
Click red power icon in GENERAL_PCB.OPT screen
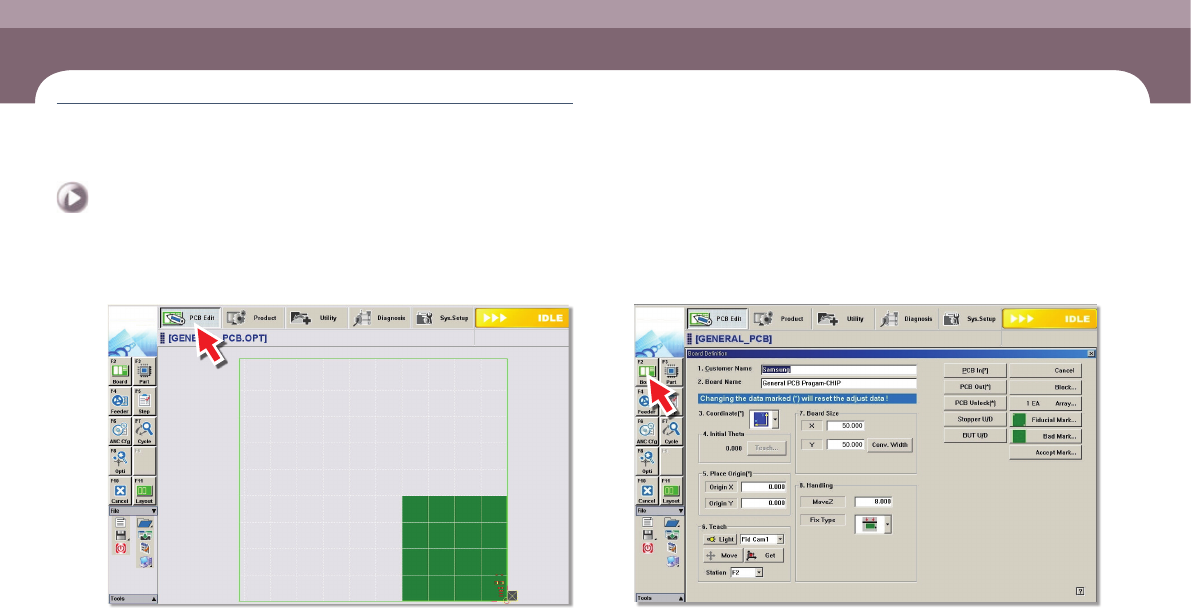coord(120,548)
